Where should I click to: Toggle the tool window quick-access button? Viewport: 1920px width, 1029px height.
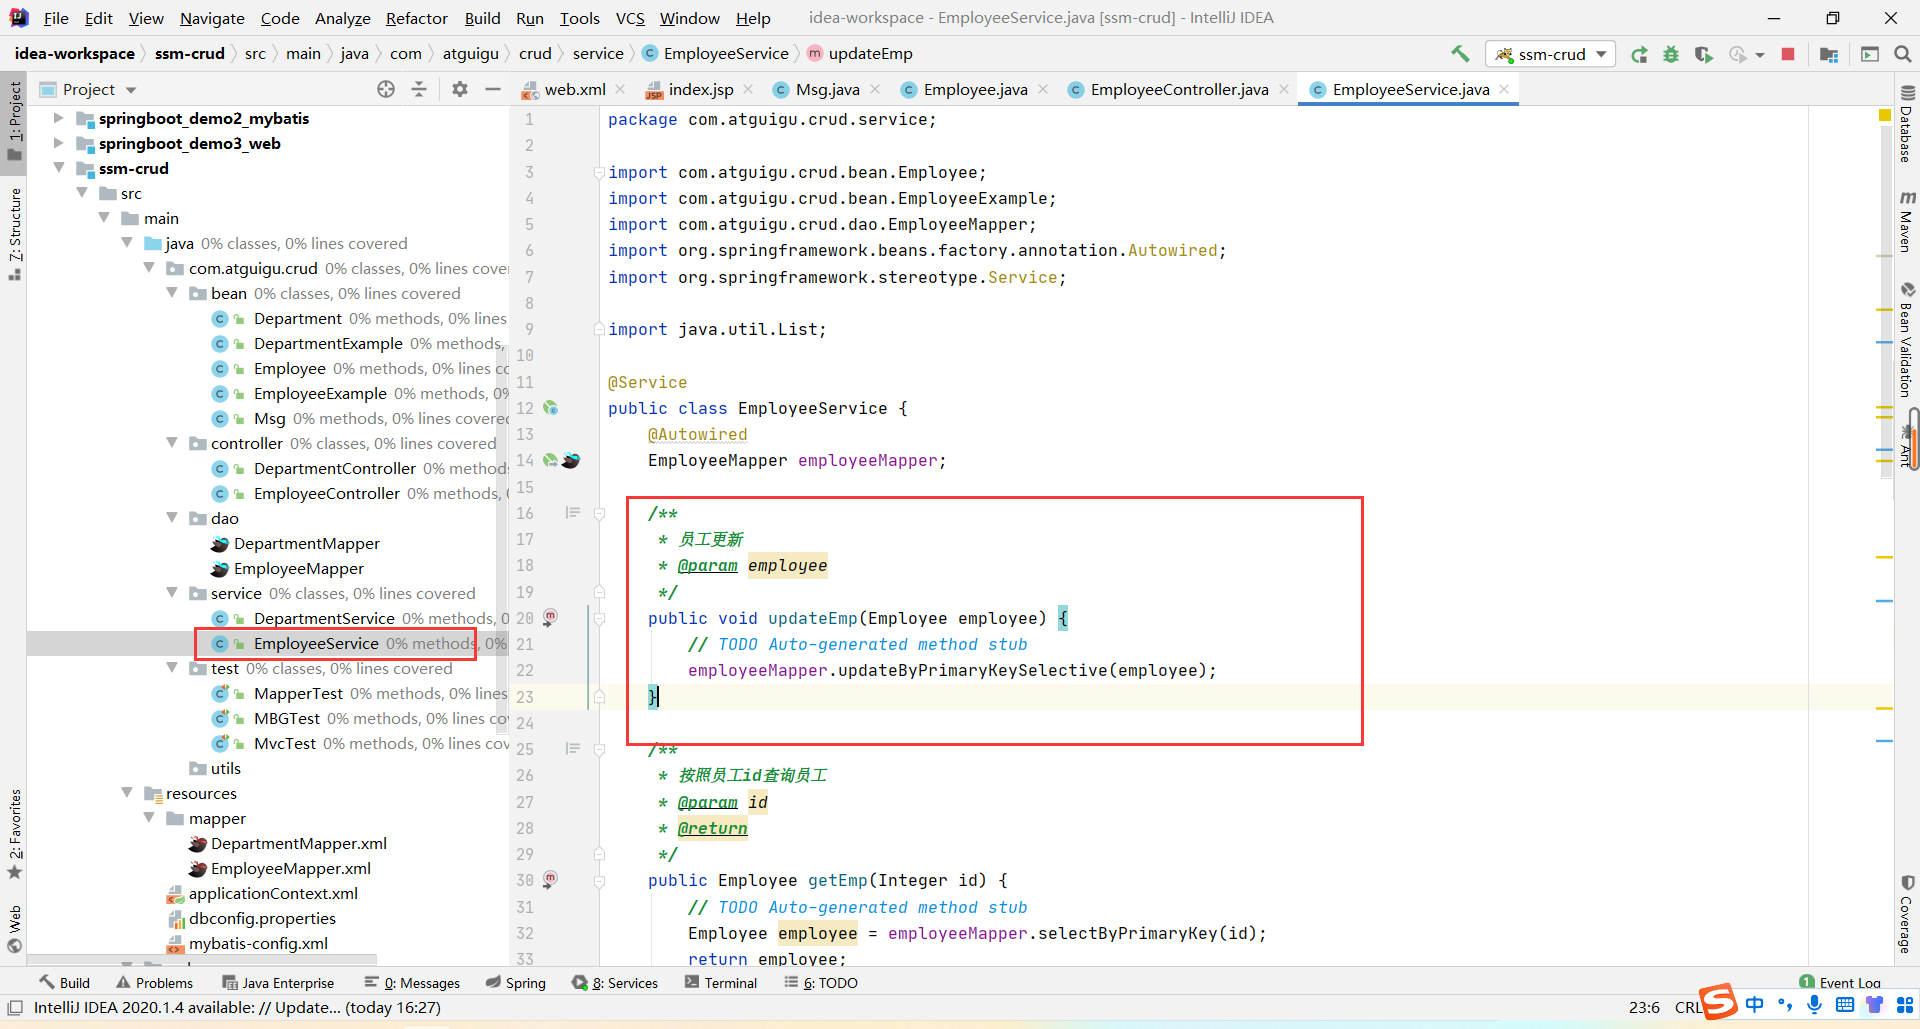point(14,1008)
